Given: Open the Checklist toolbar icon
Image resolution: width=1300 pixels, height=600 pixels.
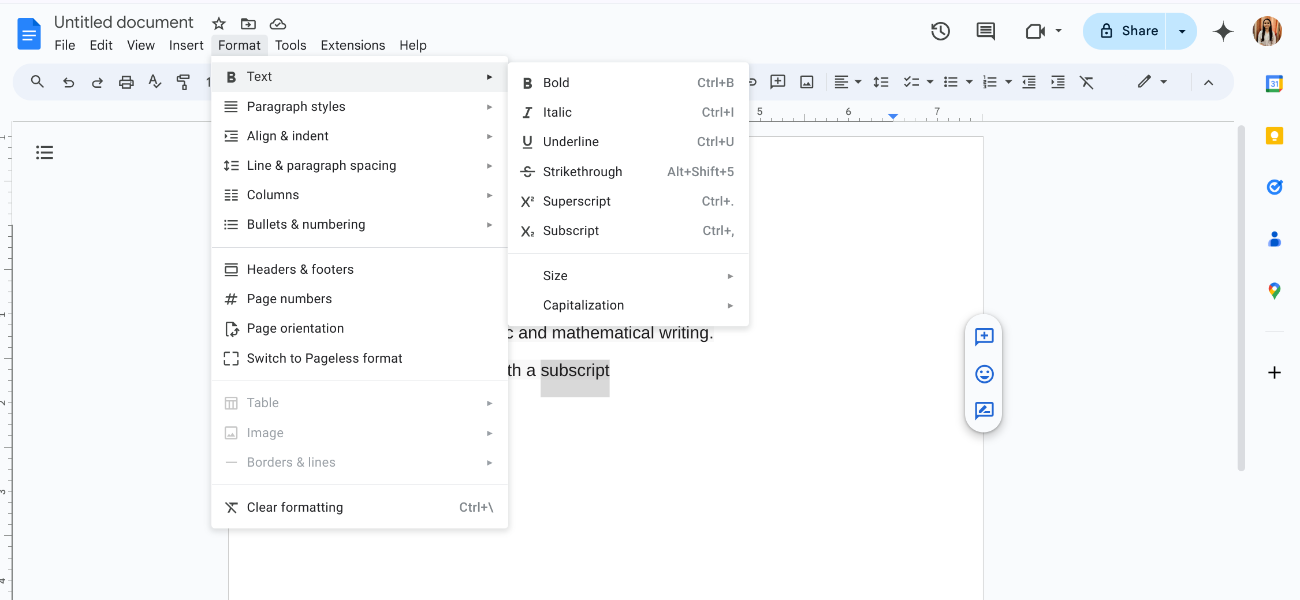Looking at the screenshot, I should pyautogui.click(x=911, y=82).
